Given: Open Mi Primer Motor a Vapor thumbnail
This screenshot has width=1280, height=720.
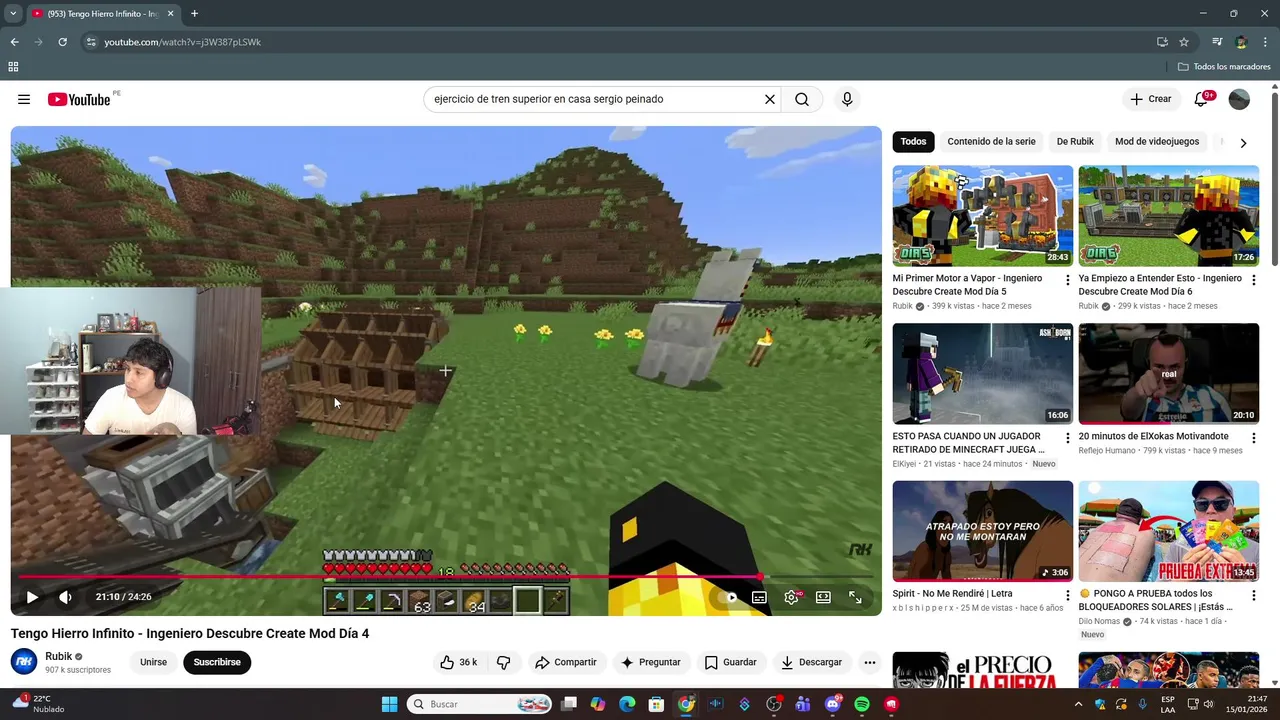Looking at the screenshot, I should click(x=983, y=216).
